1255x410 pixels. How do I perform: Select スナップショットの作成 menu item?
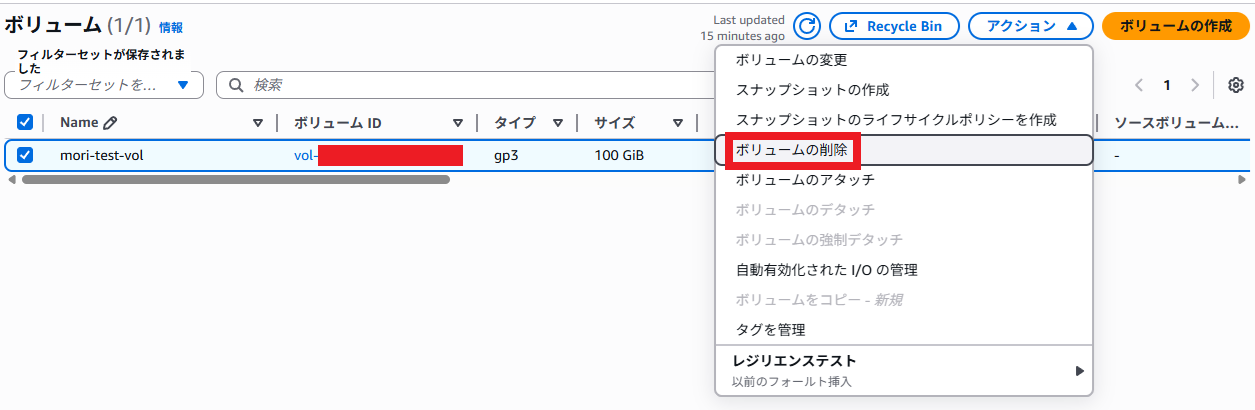coord(904,90)
